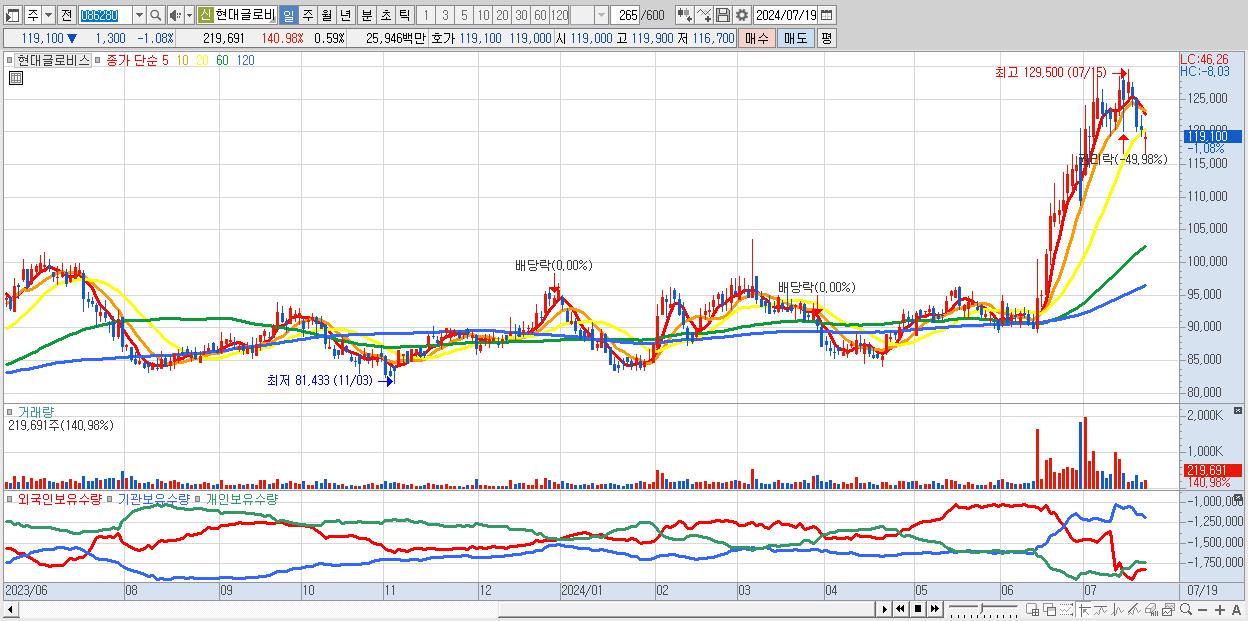This screenshot has width=1248, height=621.
Task: Choose interval 120 button
Action: tap(559, 16)
